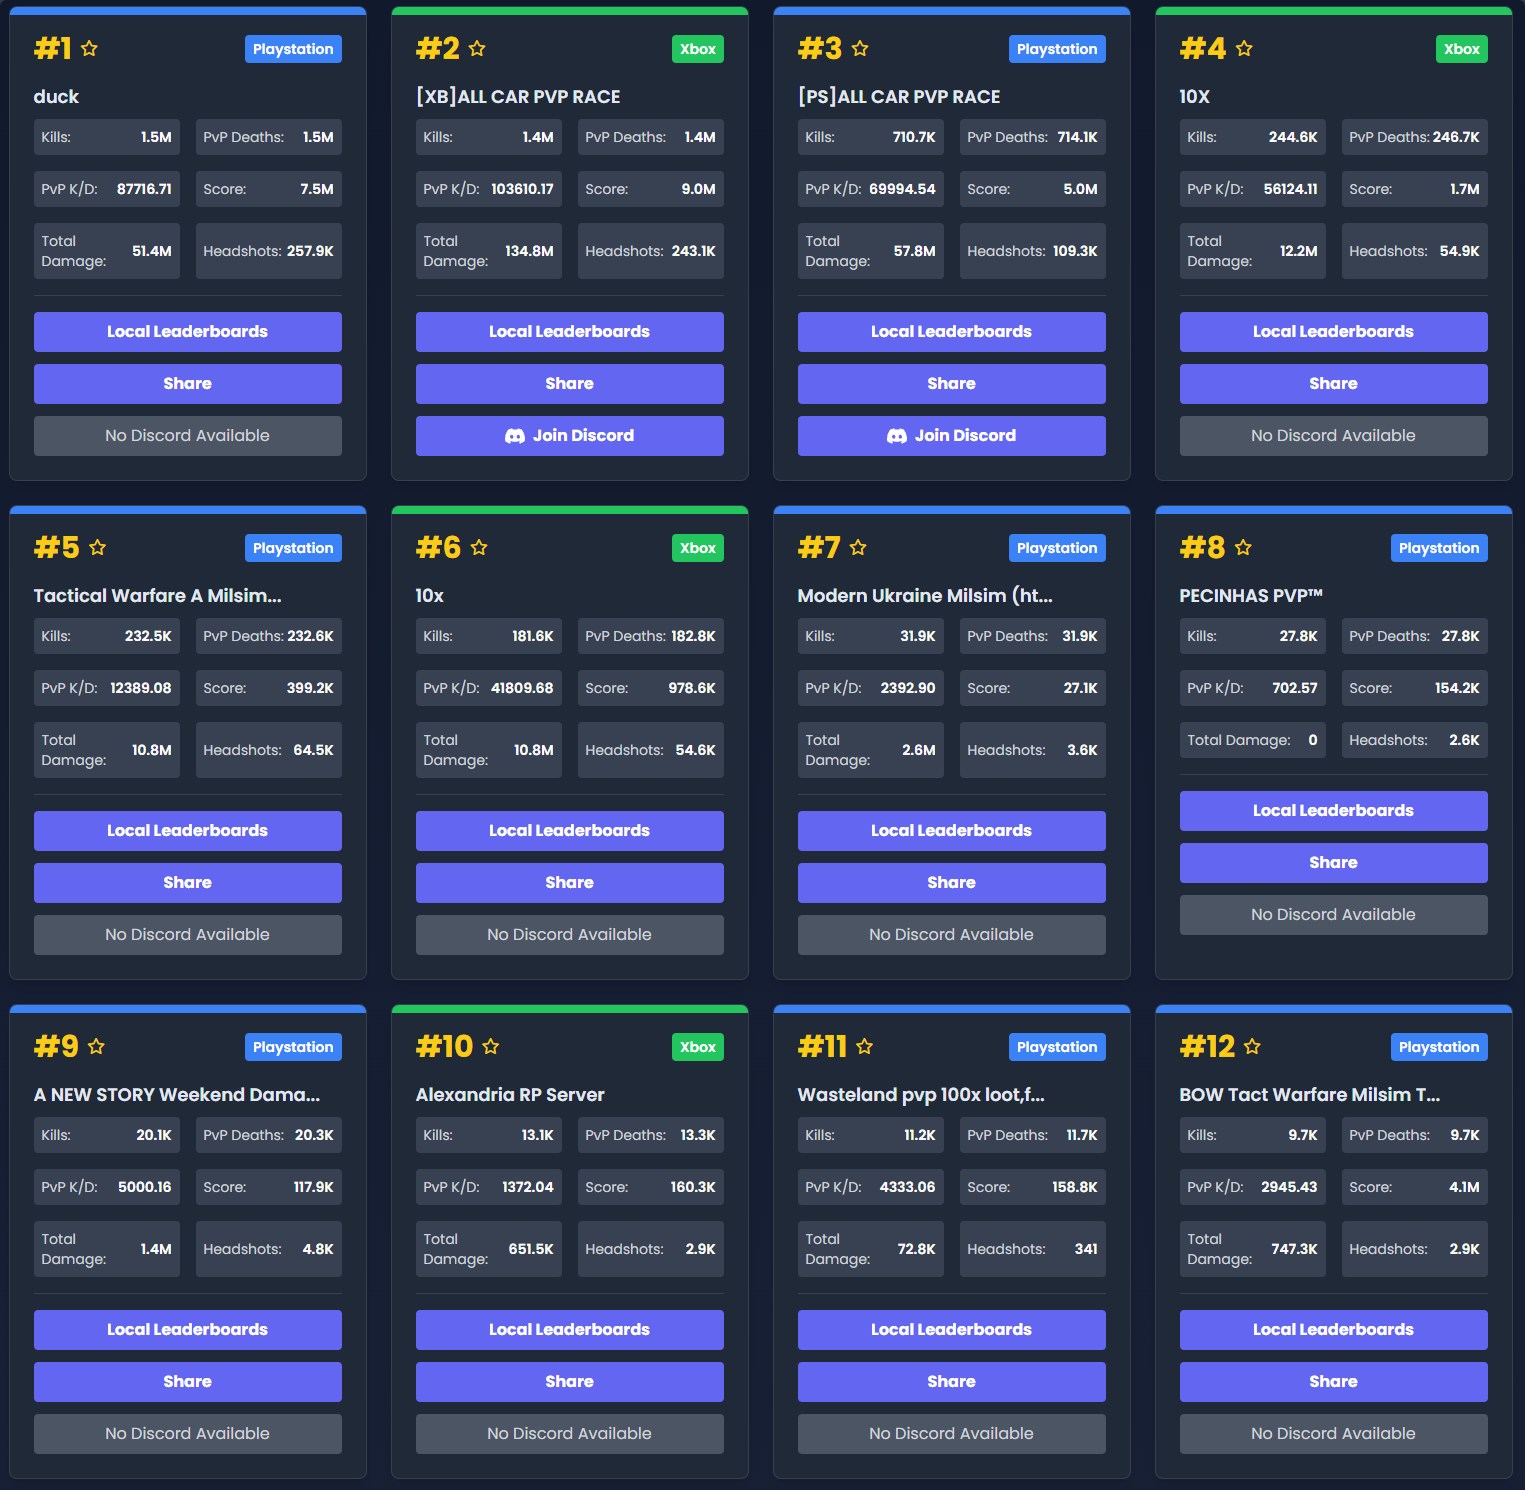
Task: Select Score value 978.6K
Action: tap(692, 688)
